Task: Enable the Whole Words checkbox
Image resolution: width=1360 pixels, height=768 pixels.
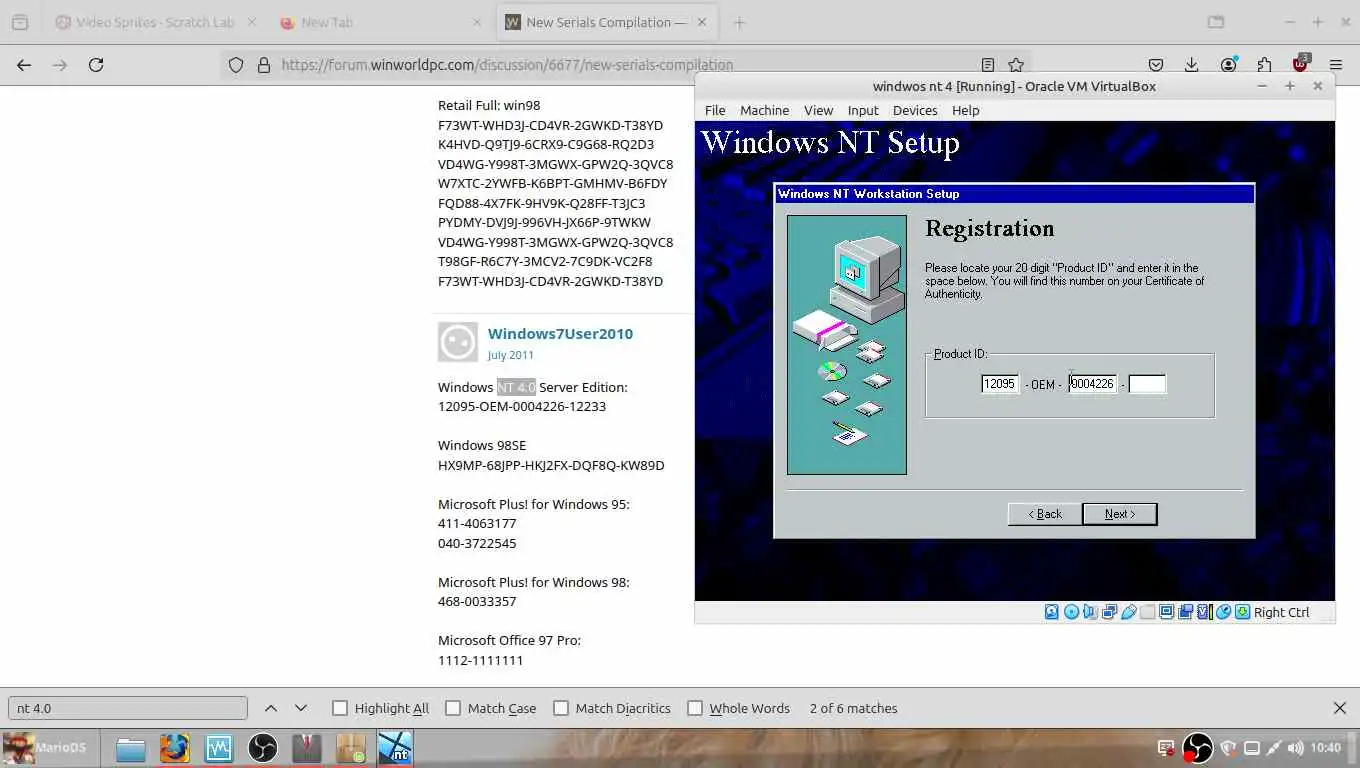Action: pyautogui.click(x=695, y=708)
